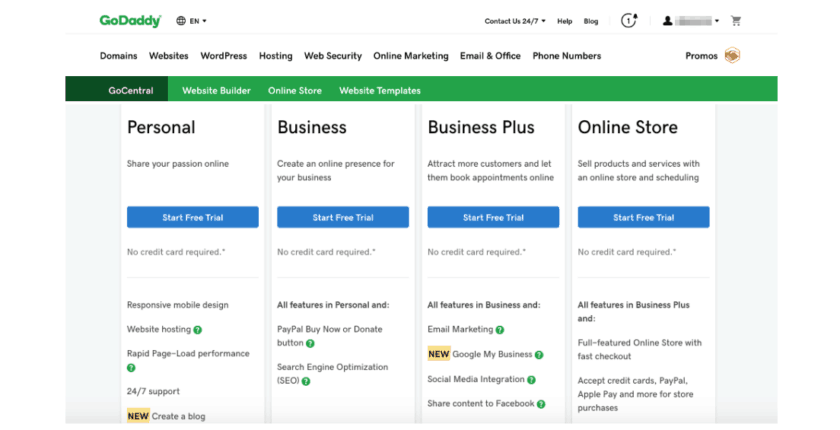This screenshot has height=430, width=840.
Task: Click 'Share your passion online' description
Action: [x=178, y=164]
